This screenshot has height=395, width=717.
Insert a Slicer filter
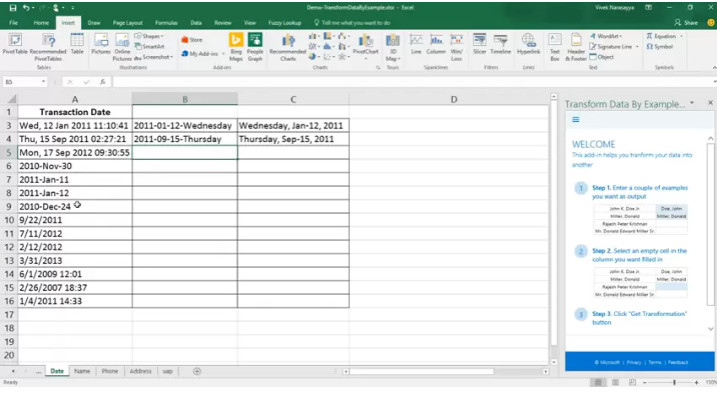point(479,44)
